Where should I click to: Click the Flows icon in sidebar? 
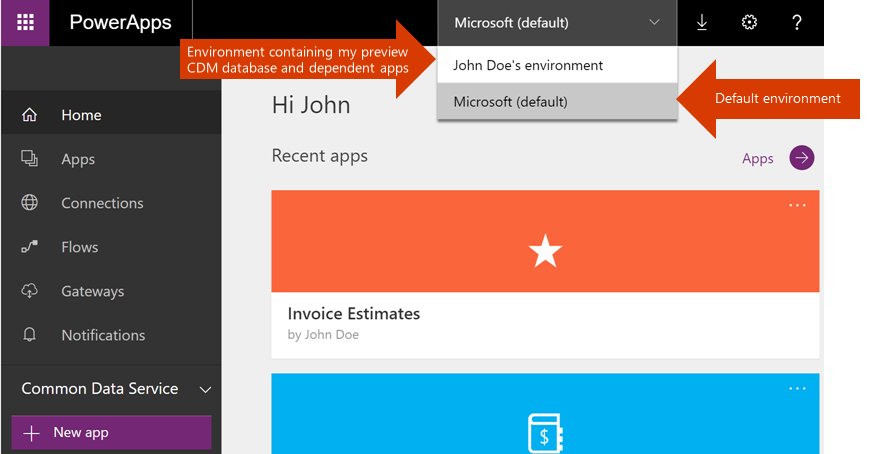coord(29,246)
